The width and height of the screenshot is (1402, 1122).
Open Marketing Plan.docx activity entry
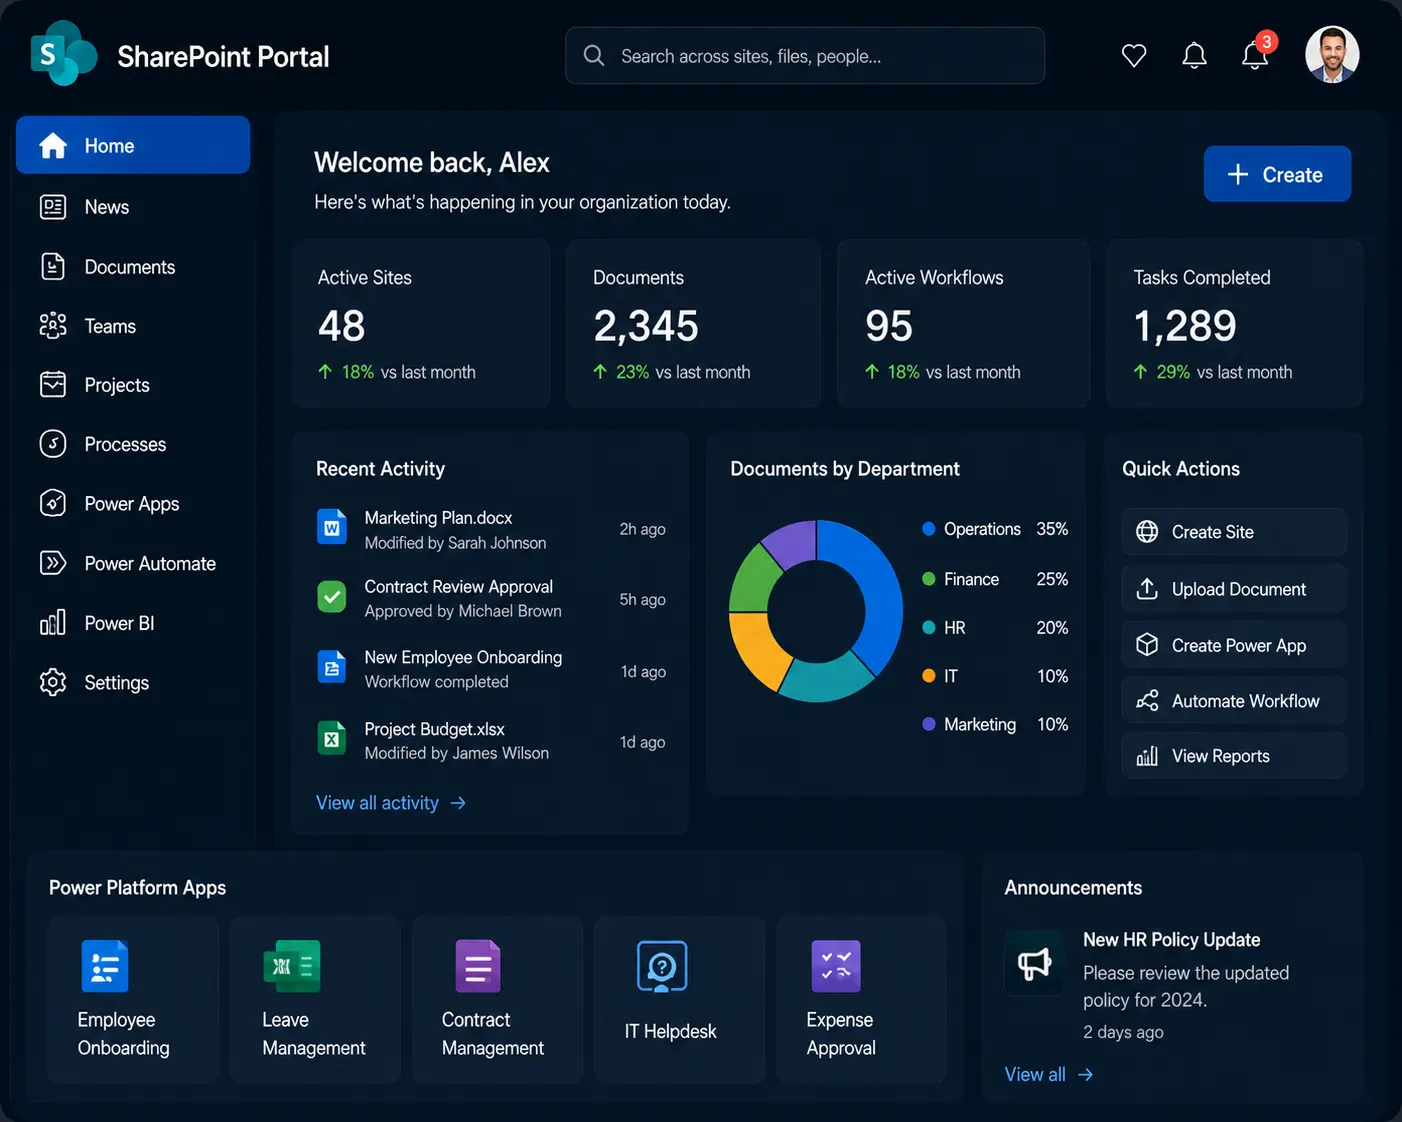pyautogui.click(x=491, y=529)
